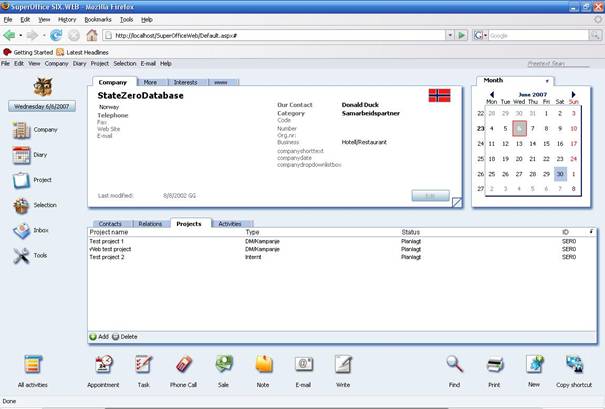Create a new Appointment
Viewport: 605px width, 409px height.
(x=103, y=364)
